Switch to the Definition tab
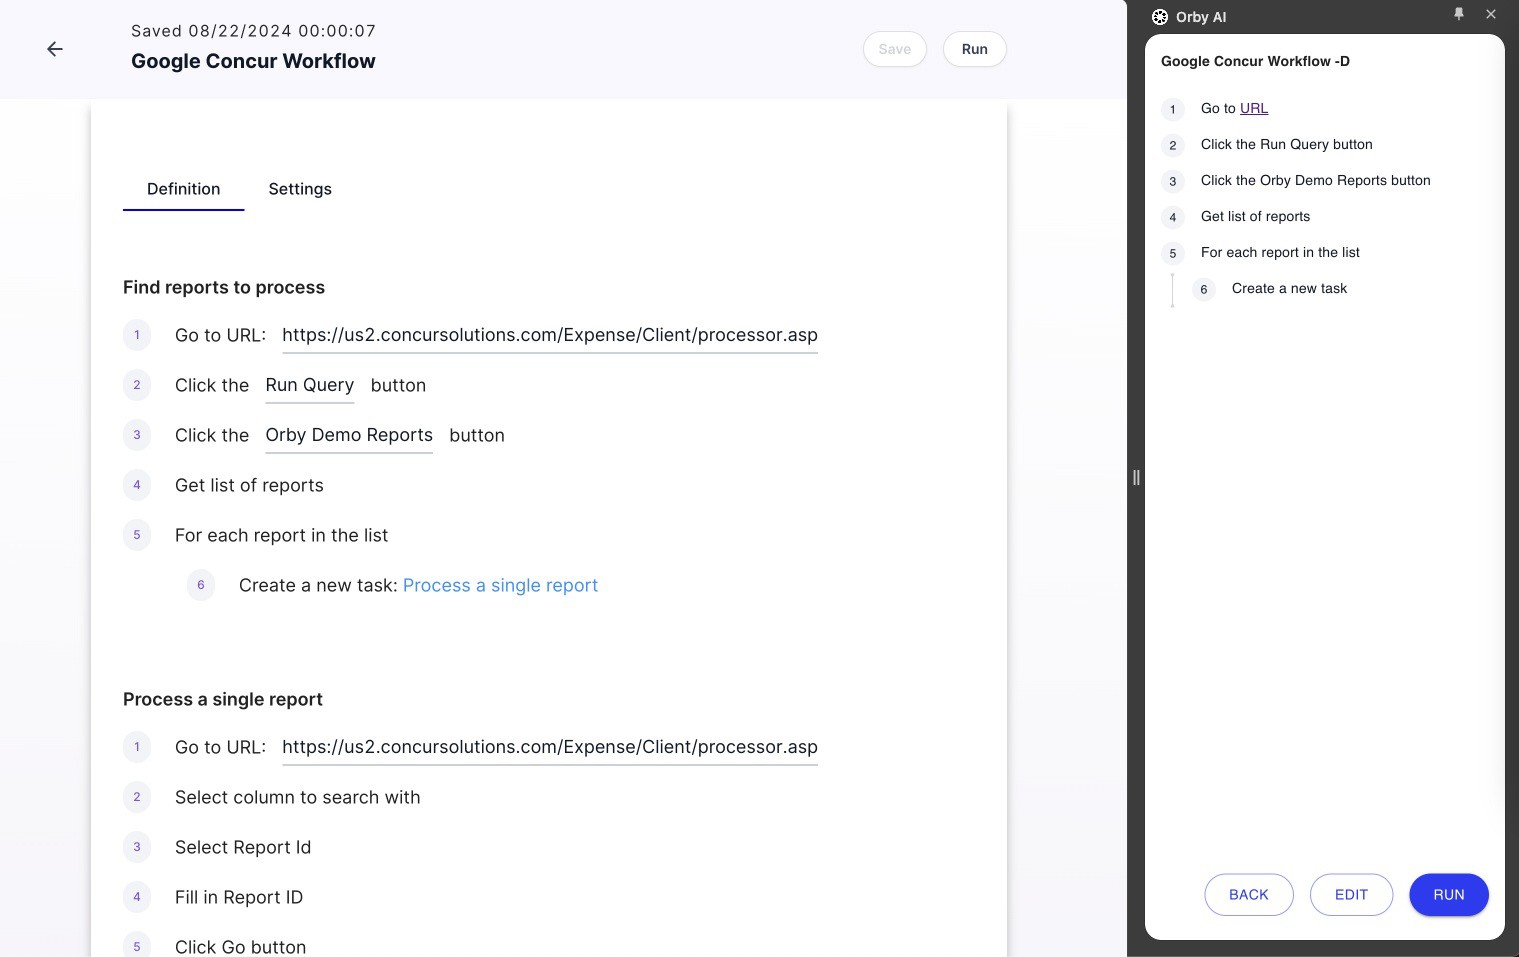This screenshot has width=1519, height=957. [184, 189]
